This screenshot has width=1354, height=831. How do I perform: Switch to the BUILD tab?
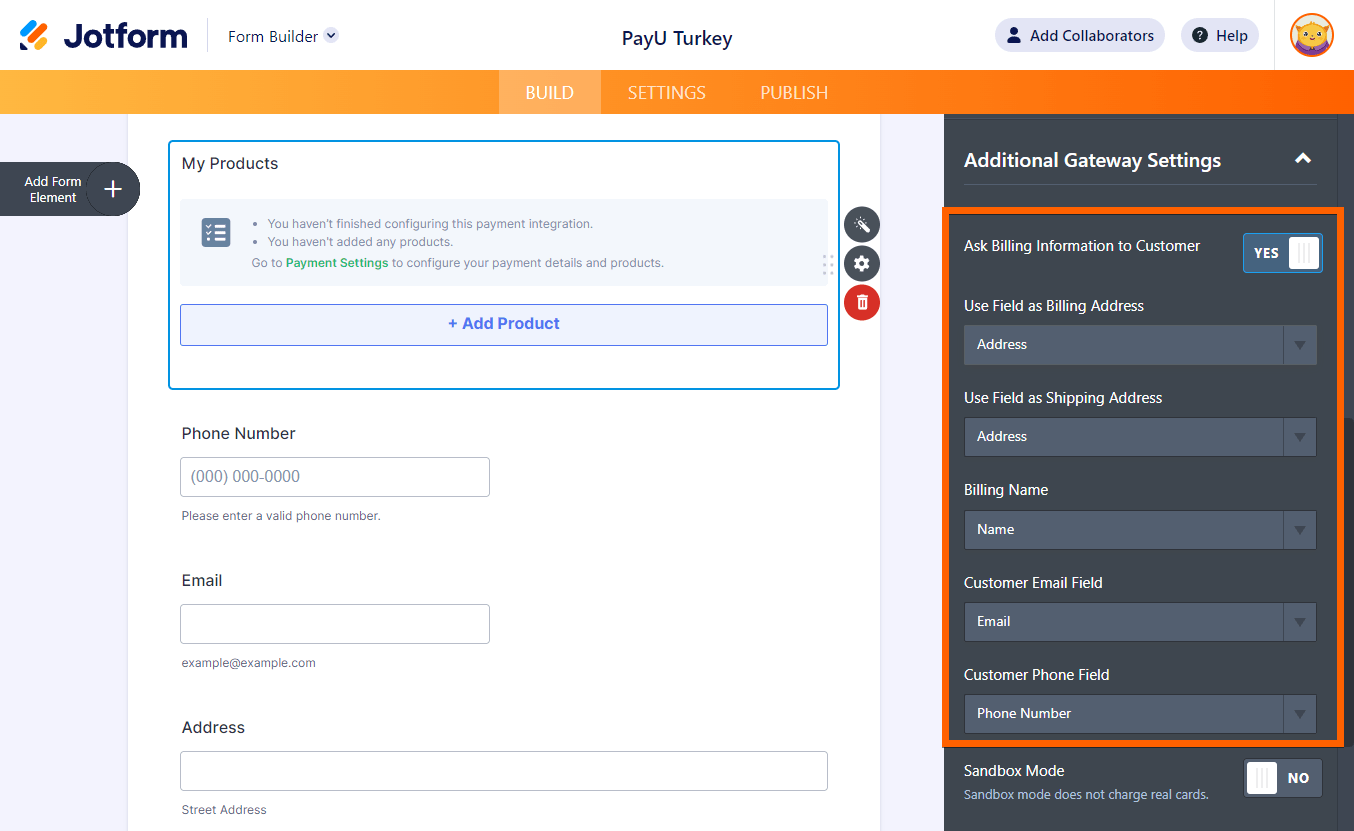click(x=550, y=92)
